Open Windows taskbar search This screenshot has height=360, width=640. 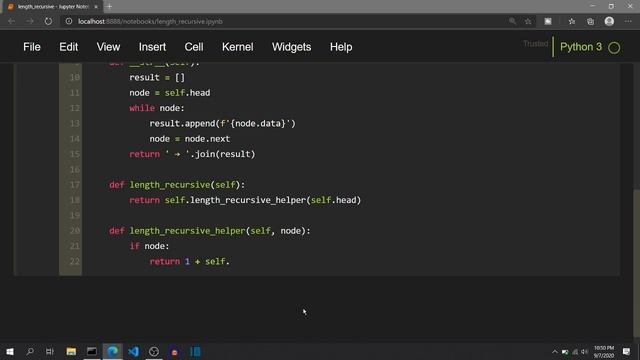(30, 351)
